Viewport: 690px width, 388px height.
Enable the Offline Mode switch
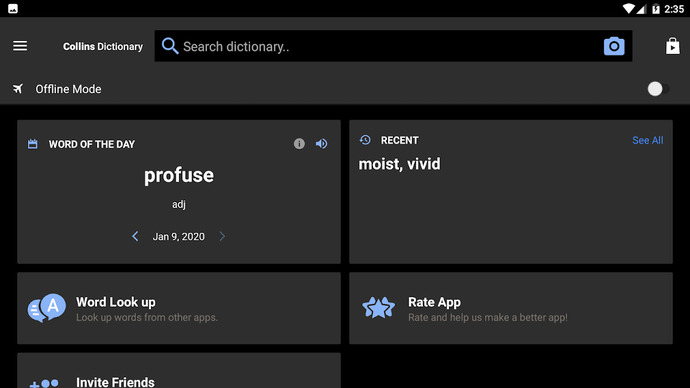click(x=658, y=89)
